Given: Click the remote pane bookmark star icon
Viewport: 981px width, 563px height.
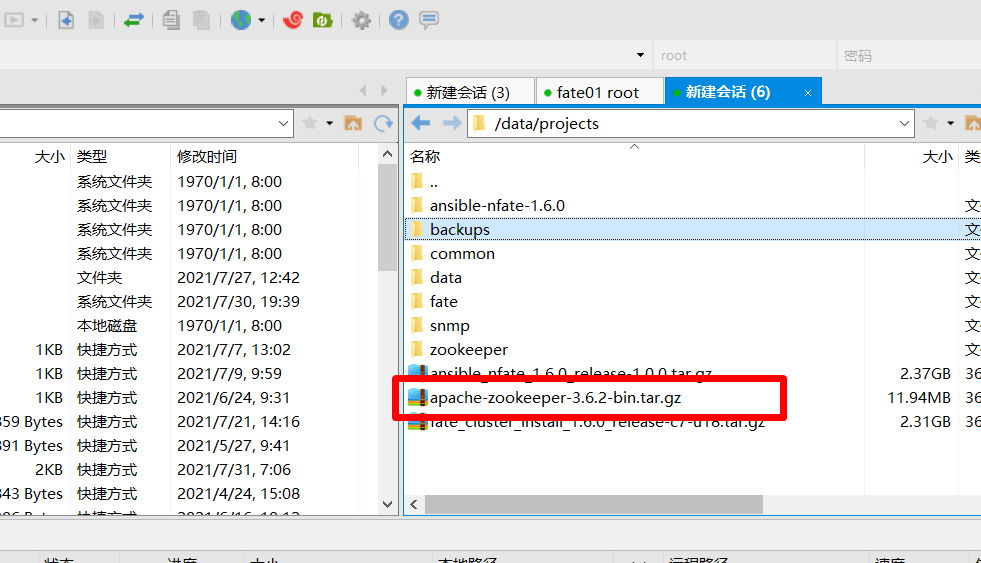Looking at the screenshot, I should tap(931, 123).
